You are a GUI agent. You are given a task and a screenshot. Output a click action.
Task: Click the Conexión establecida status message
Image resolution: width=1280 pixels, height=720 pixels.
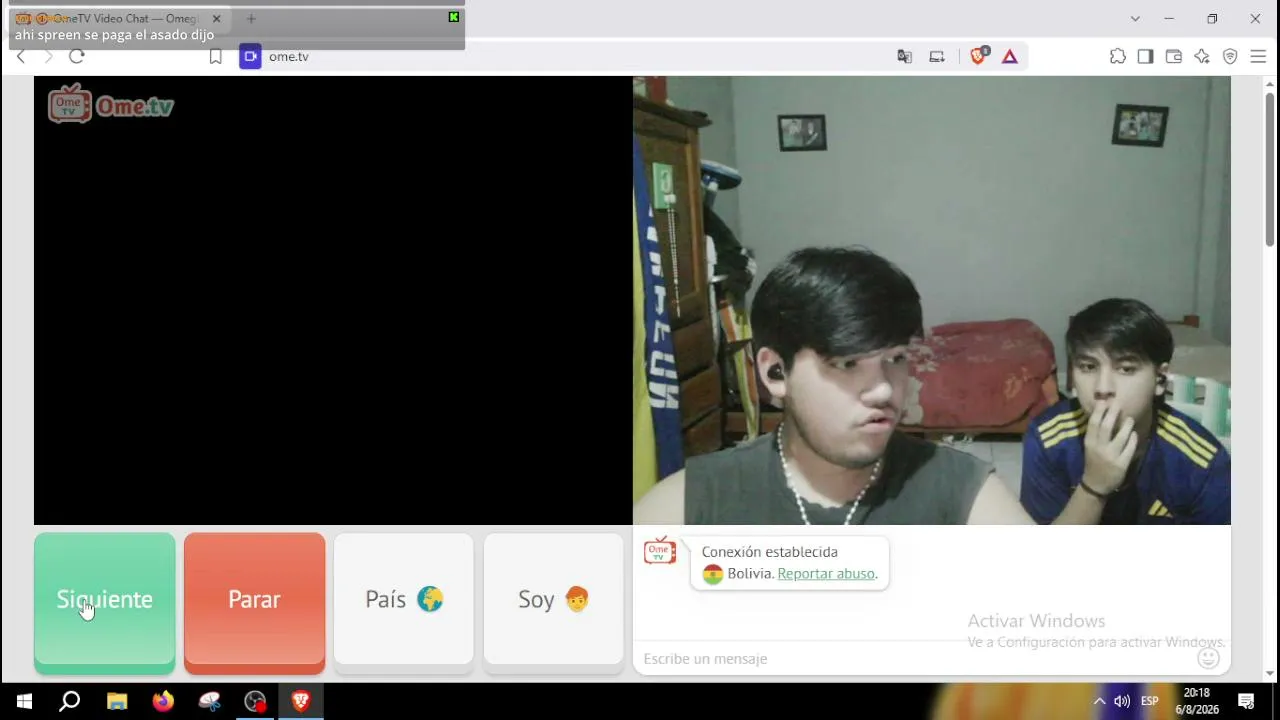tap(770, 552)
